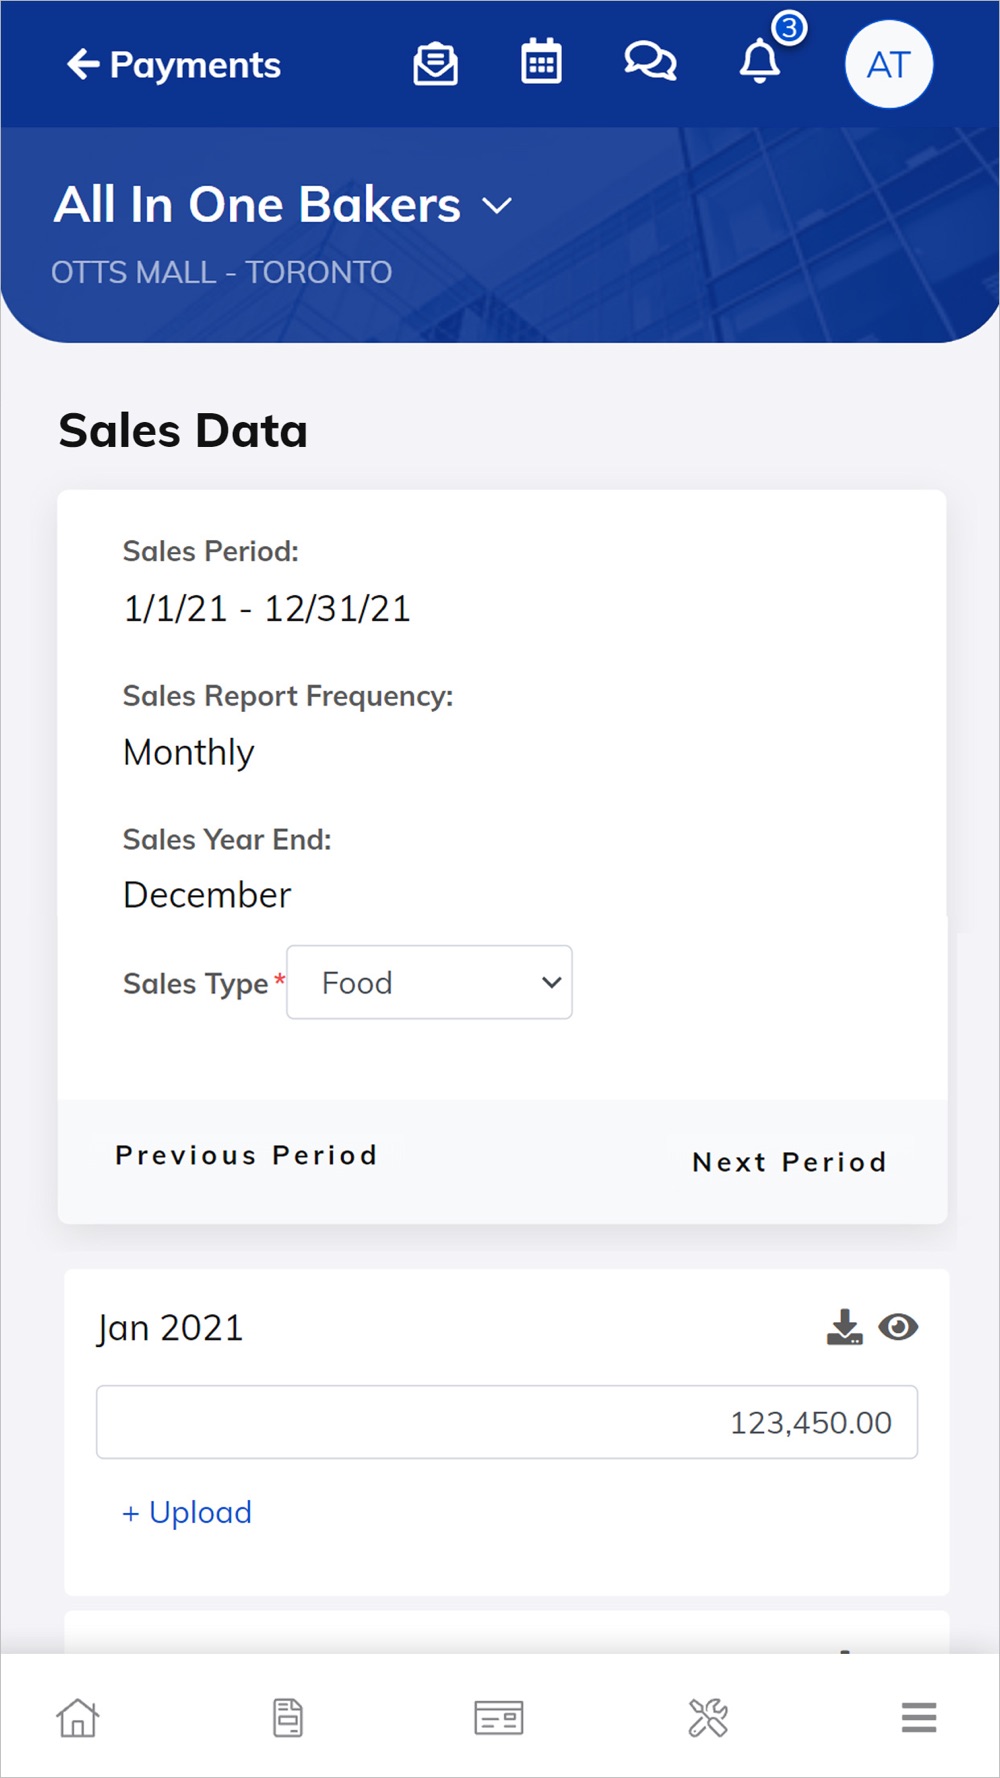Viewport: 1000px width, 1778px height.
Task: Open the maintenance tools tab
Action: (x=708, y=1718)
